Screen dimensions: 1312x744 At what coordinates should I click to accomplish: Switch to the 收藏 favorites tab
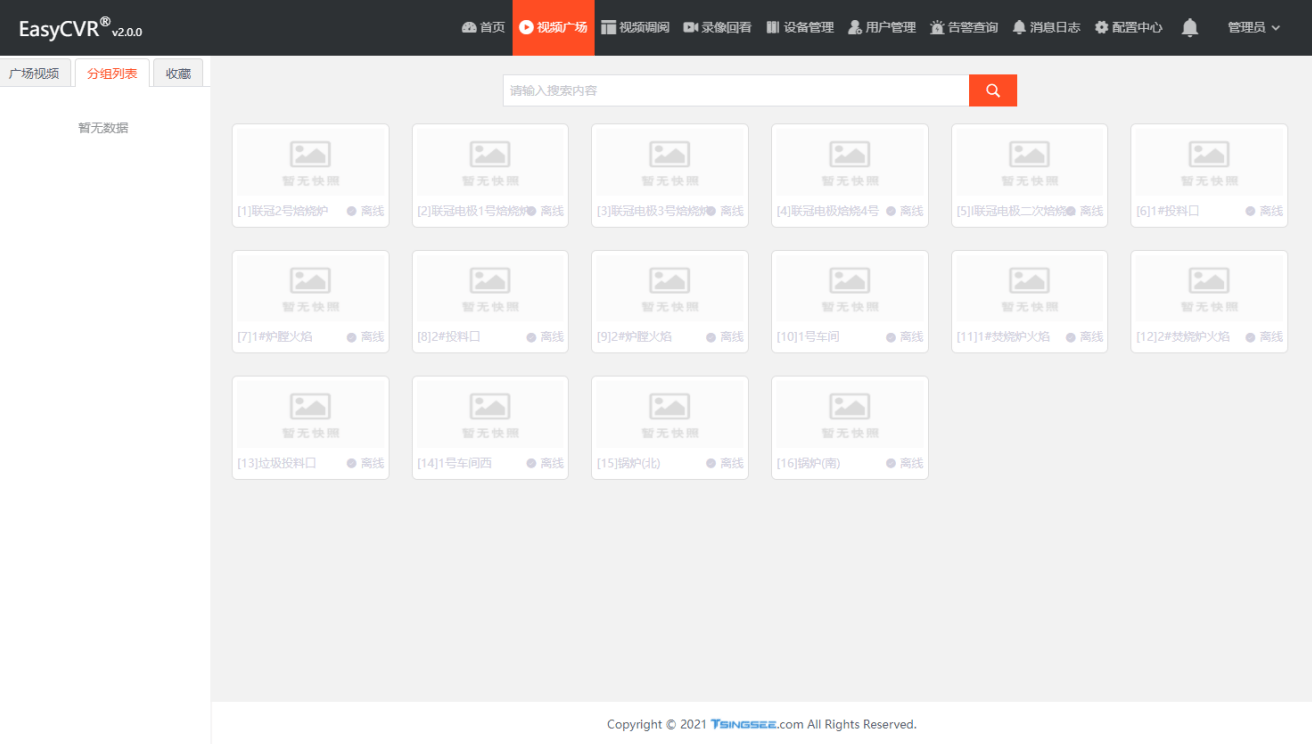(178, 73)
